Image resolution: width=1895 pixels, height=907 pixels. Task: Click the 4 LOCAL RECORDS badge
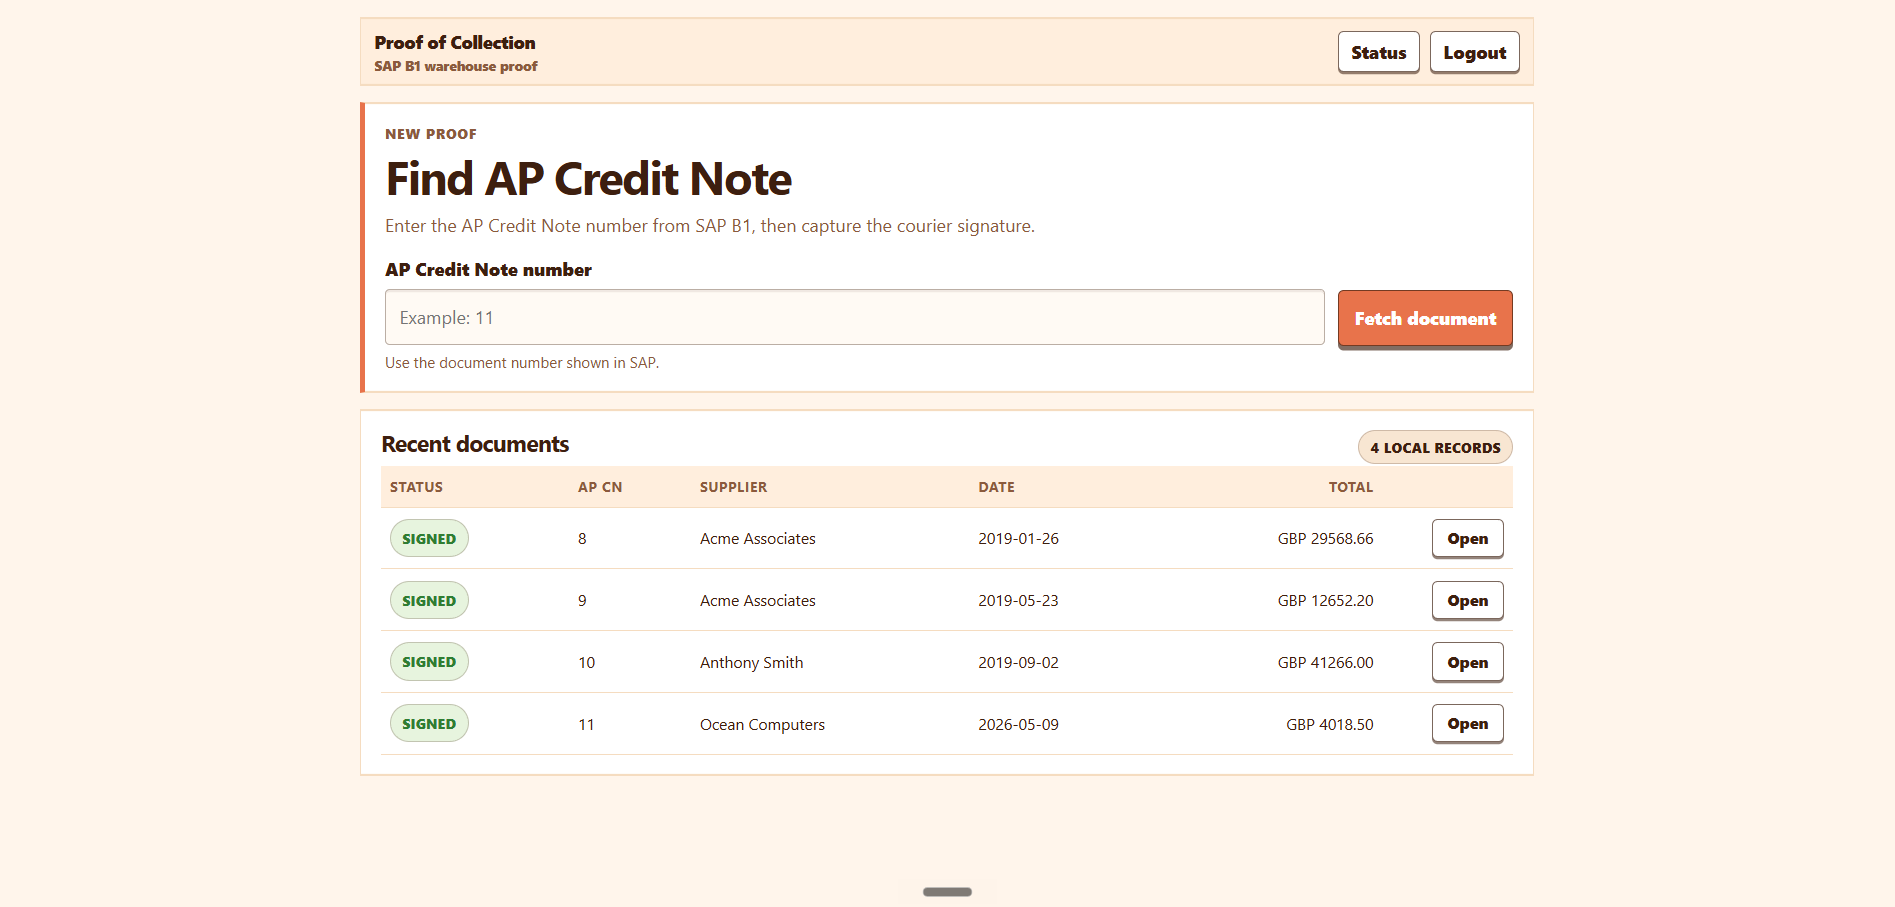click(x=1435, y=448)
